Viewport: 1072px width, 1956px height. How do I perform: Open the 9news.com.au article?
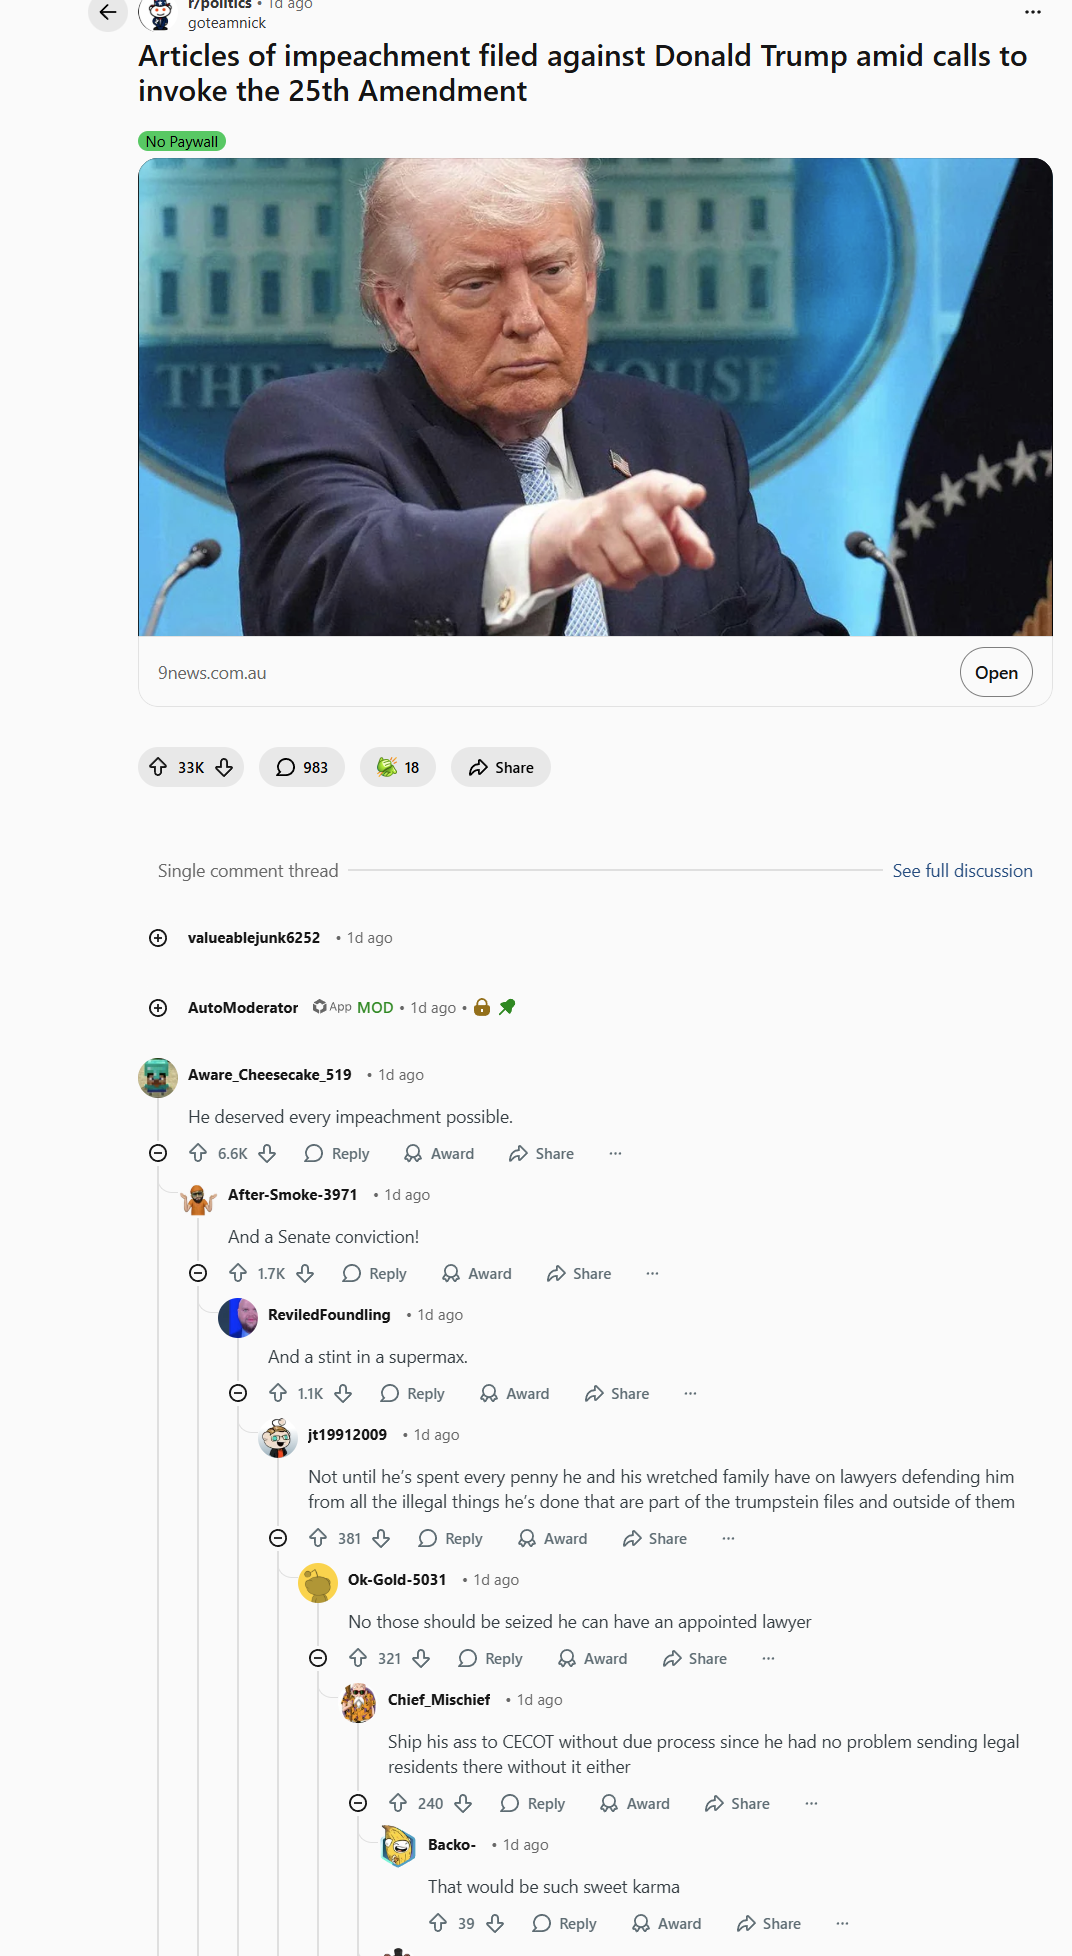click(996, 673)
